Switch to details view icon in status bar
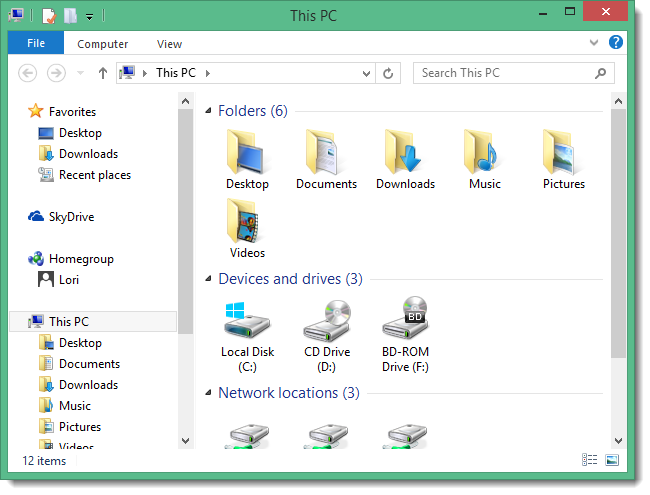This screenshot has height=495, width=650. (589, 460)
